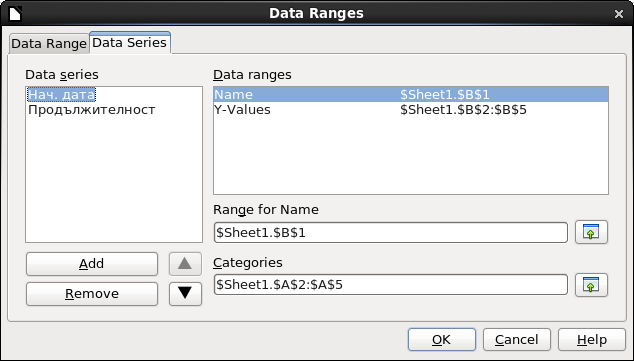Choose the Y-Values row in Data ranges
The image size is (634, 361).
click(411, 110)
